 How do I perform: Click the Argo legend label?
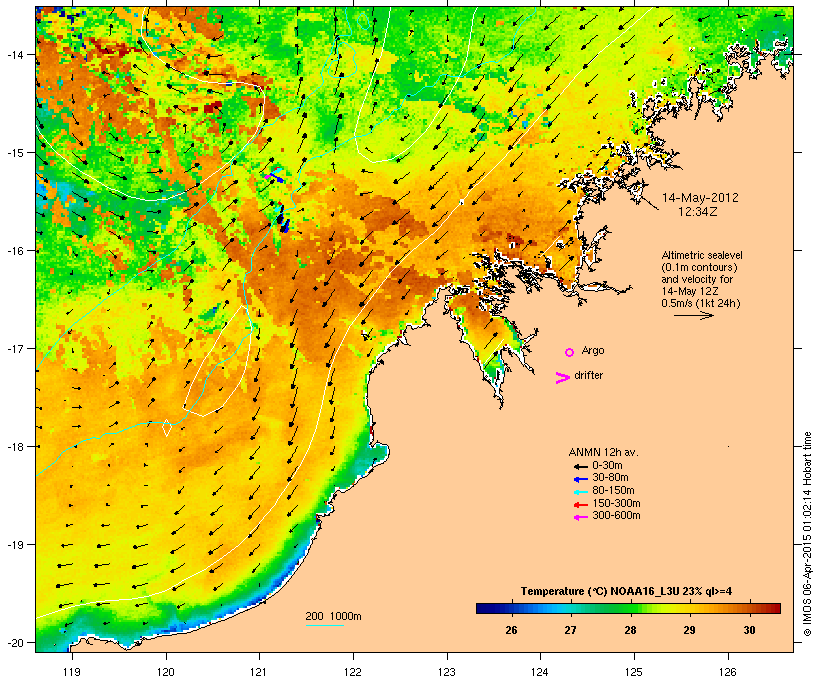click(x=593, y=350)
